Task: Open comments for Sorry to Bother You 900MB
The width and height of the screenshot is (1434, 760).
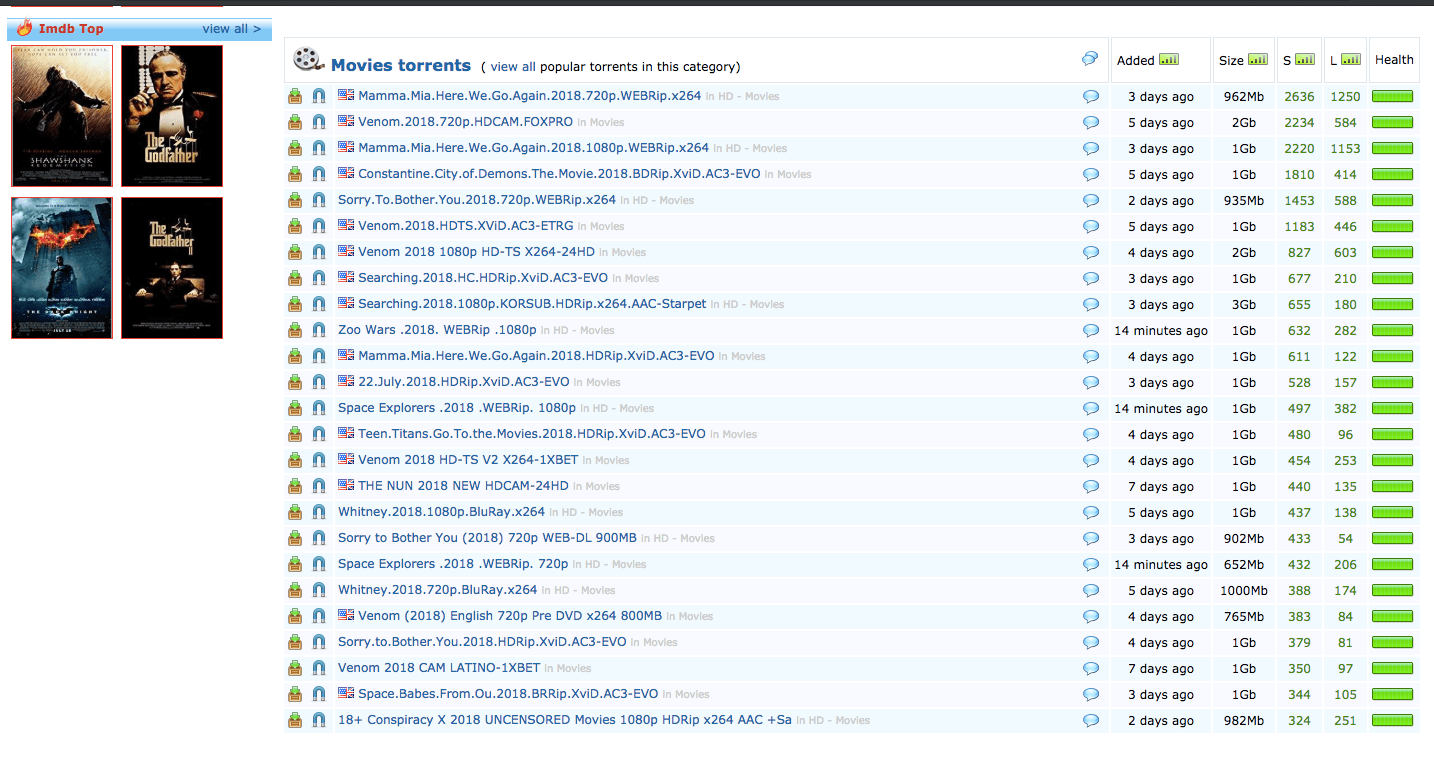Action: point(1091,538)
